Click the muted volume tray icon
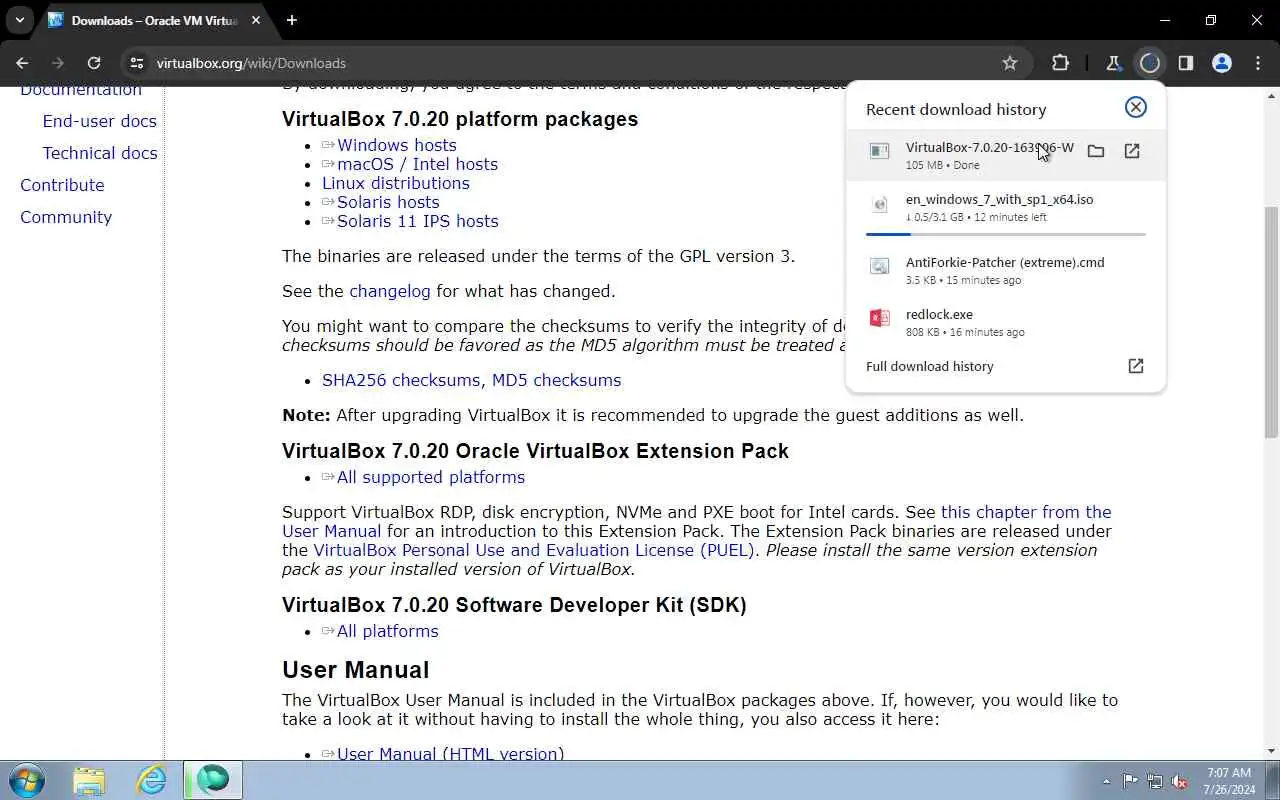Screen dimensions: 1280x800 click(x=1180, y=781)
